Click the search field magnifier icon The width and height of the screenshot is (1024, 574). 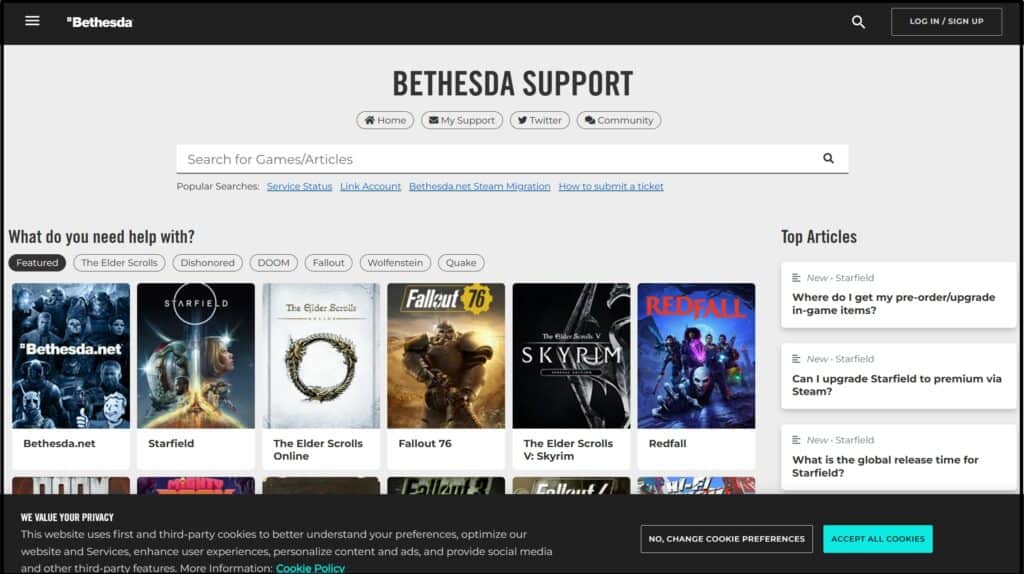click(x=828, y=158)
